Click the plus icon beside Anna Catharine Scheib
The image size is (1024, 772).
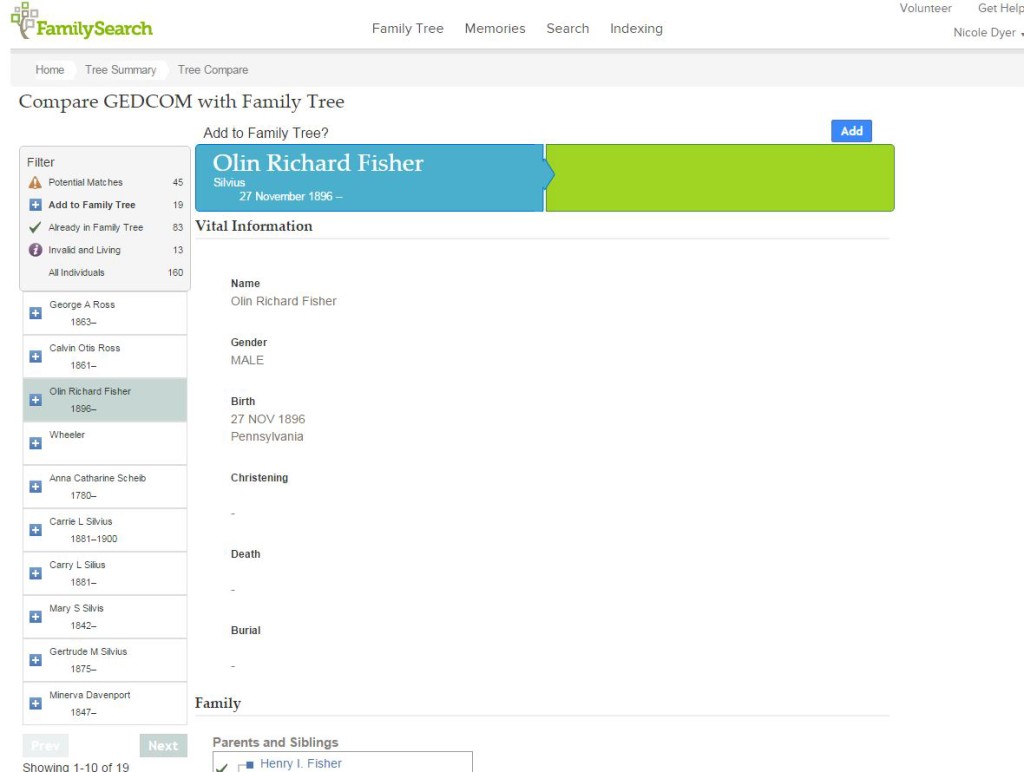click(x=36, y=487)
